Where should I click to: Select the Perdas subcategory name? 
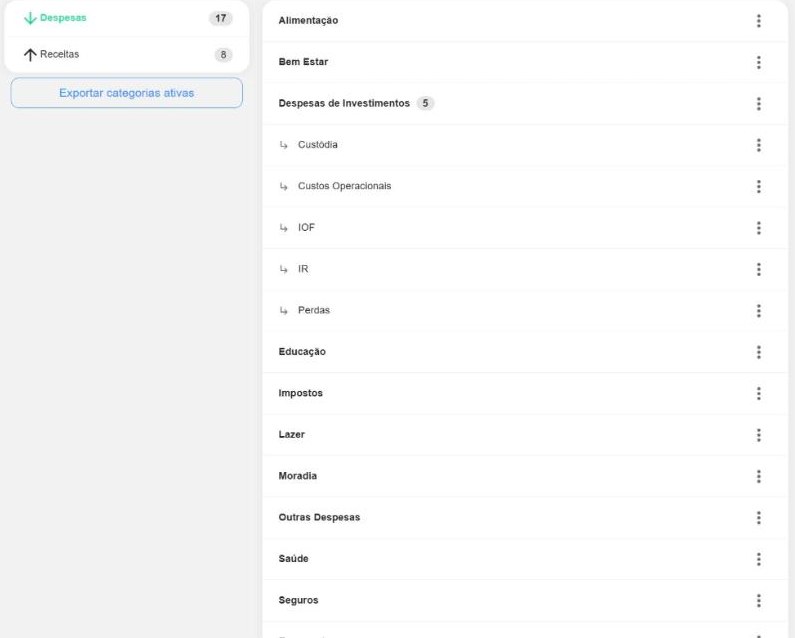click(x=314, y=310)
